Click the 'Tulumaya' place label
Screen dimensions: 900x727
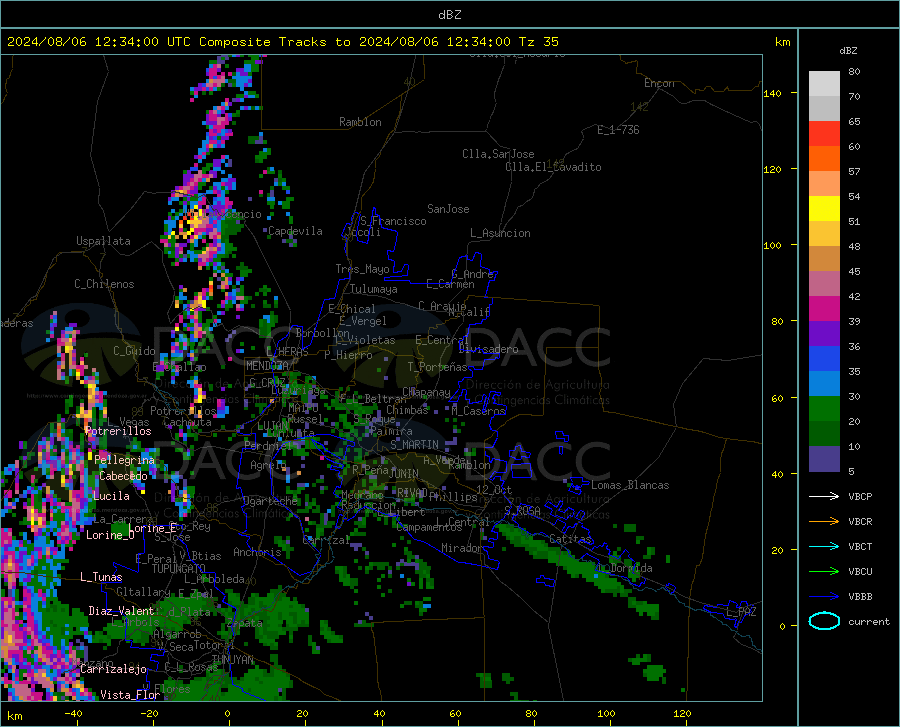click(x=373, y=289)
